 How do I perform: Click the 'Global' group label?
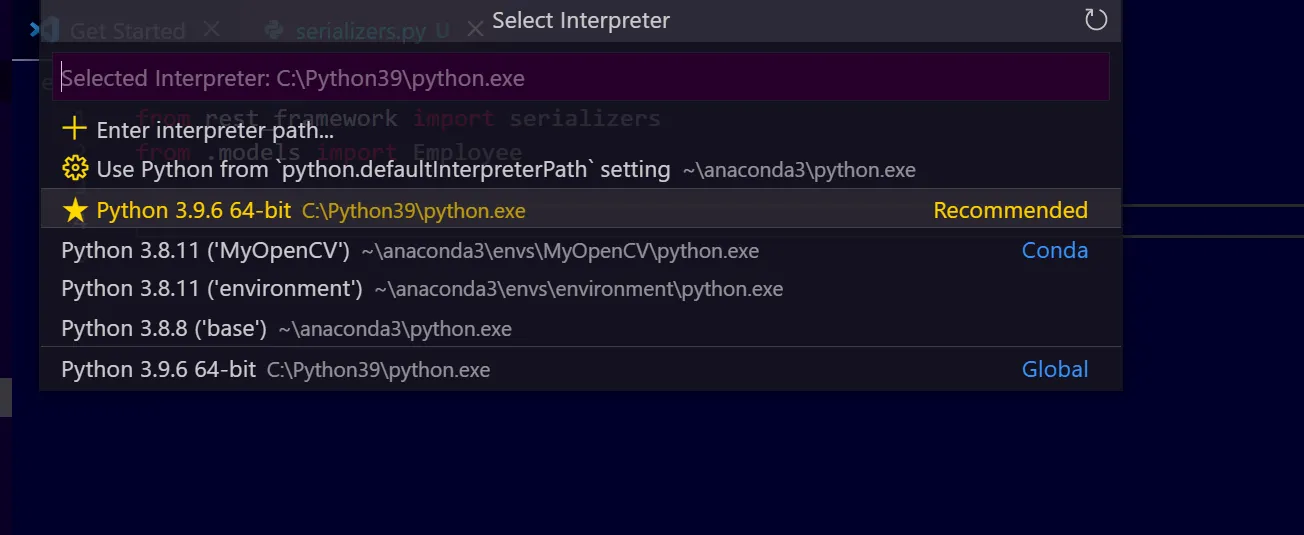point(1054,370)
